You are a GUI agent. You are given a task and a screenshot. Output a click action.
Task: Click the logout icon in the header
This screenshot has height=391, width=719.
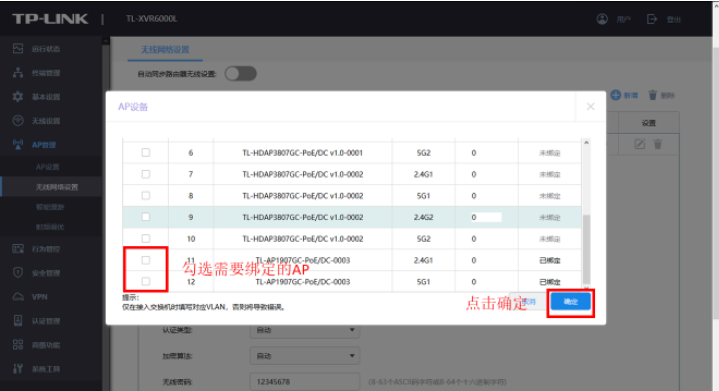[652, 19]
